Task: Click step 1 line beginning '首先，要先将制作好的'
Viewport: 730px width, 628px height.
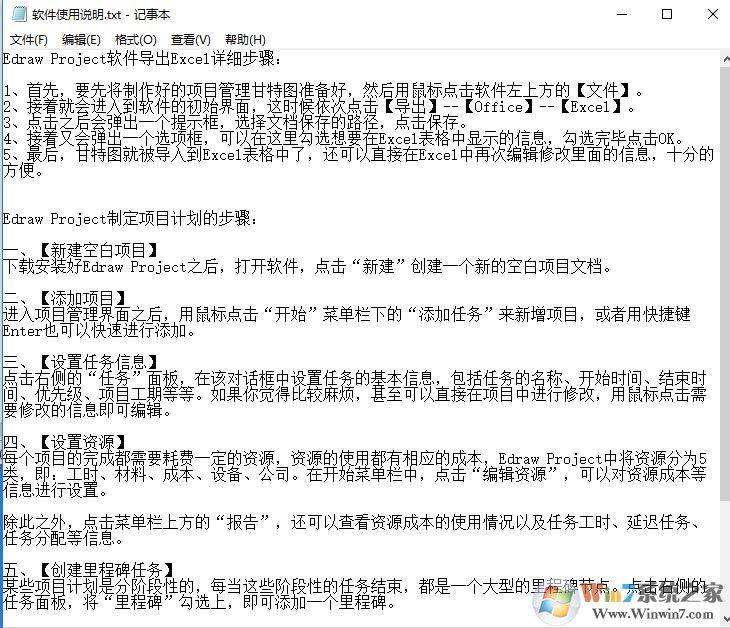Action: [x=323, y=90]
